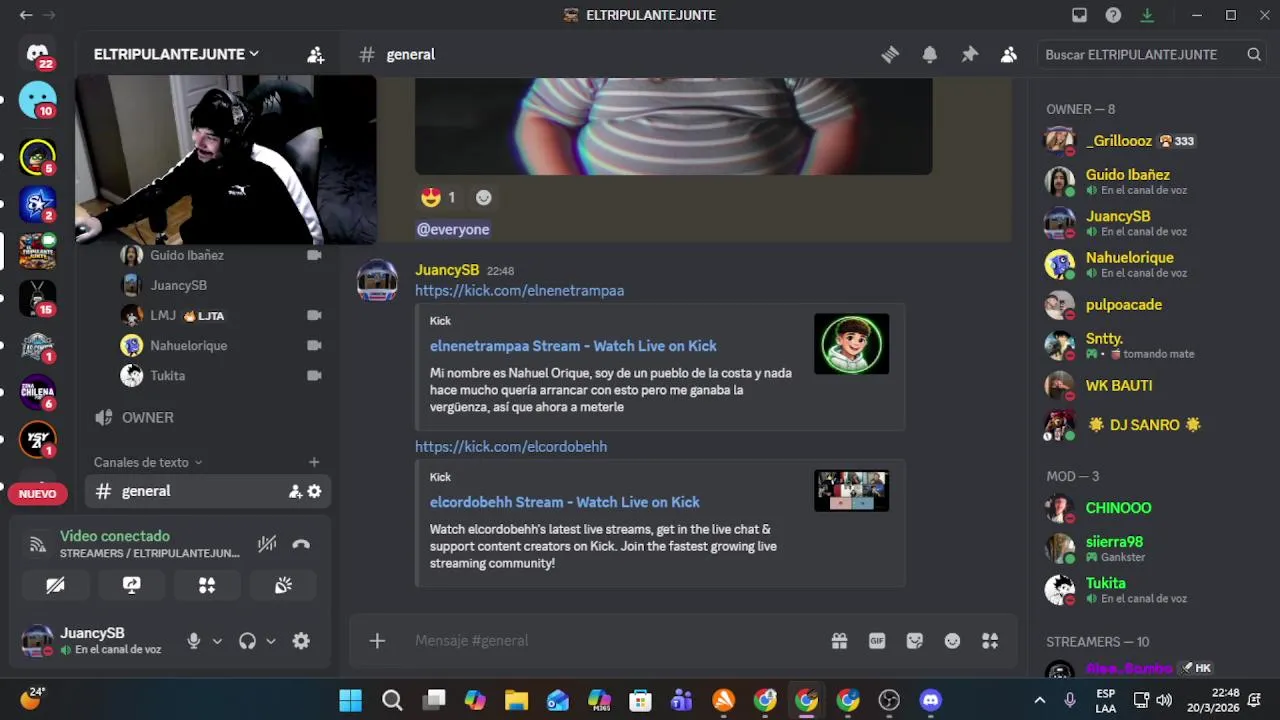Open link kick.com/elcordobehh
This screenshot has height=720, width=1280.
click(511, 446)
